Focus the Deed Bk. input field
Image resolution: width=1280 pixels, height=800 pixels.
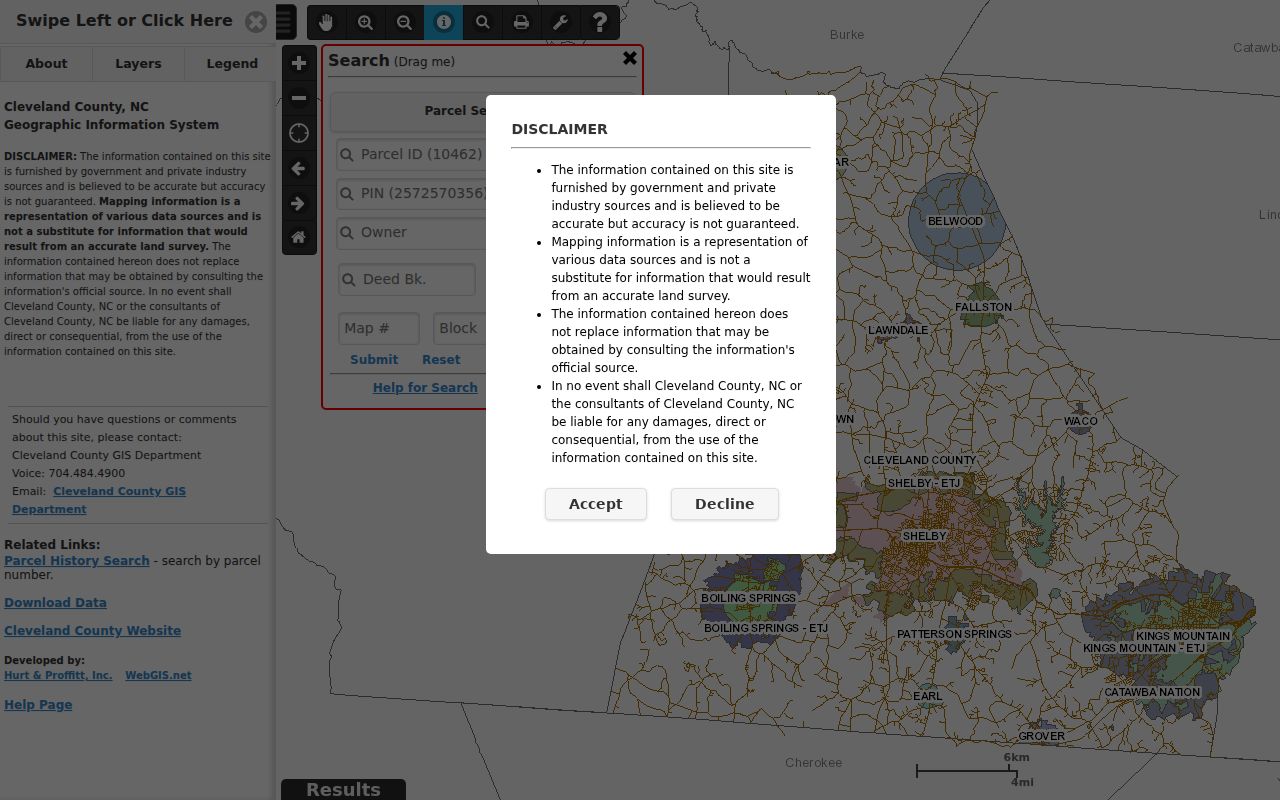407,279
